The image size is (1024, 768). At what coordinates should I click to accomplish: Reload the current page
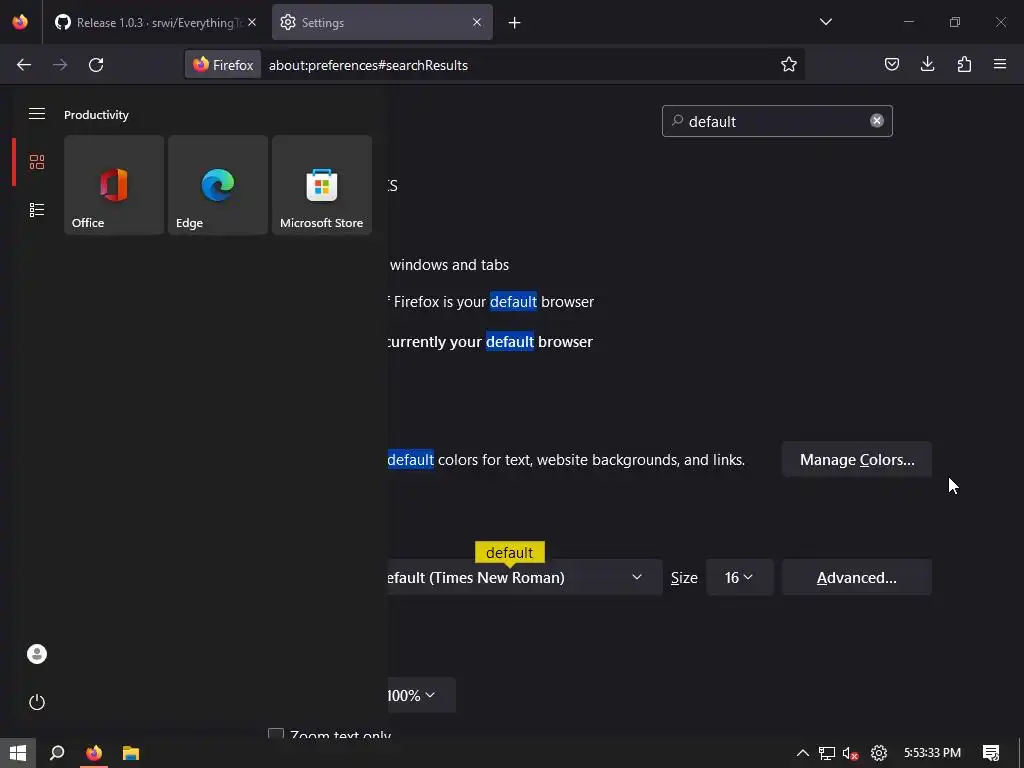96,65
